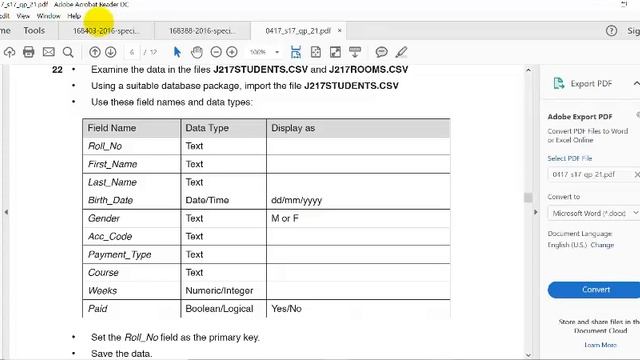This screenshot has height=360, width=640.
Task: Zoom out with the minus icon
Action: pos(216,52)
